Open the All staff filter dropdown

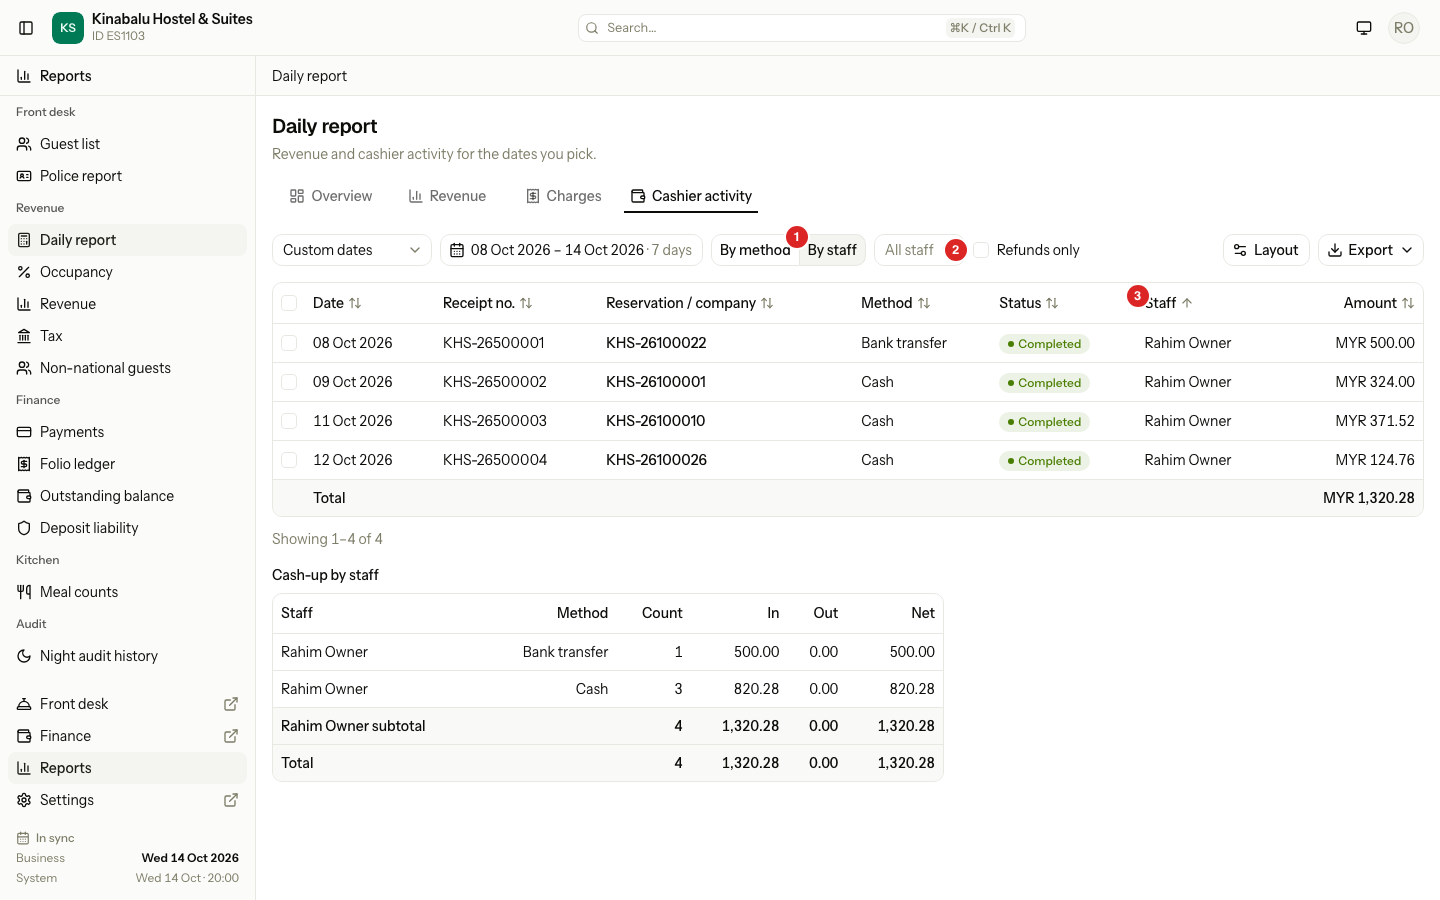[x=920, y=250]
